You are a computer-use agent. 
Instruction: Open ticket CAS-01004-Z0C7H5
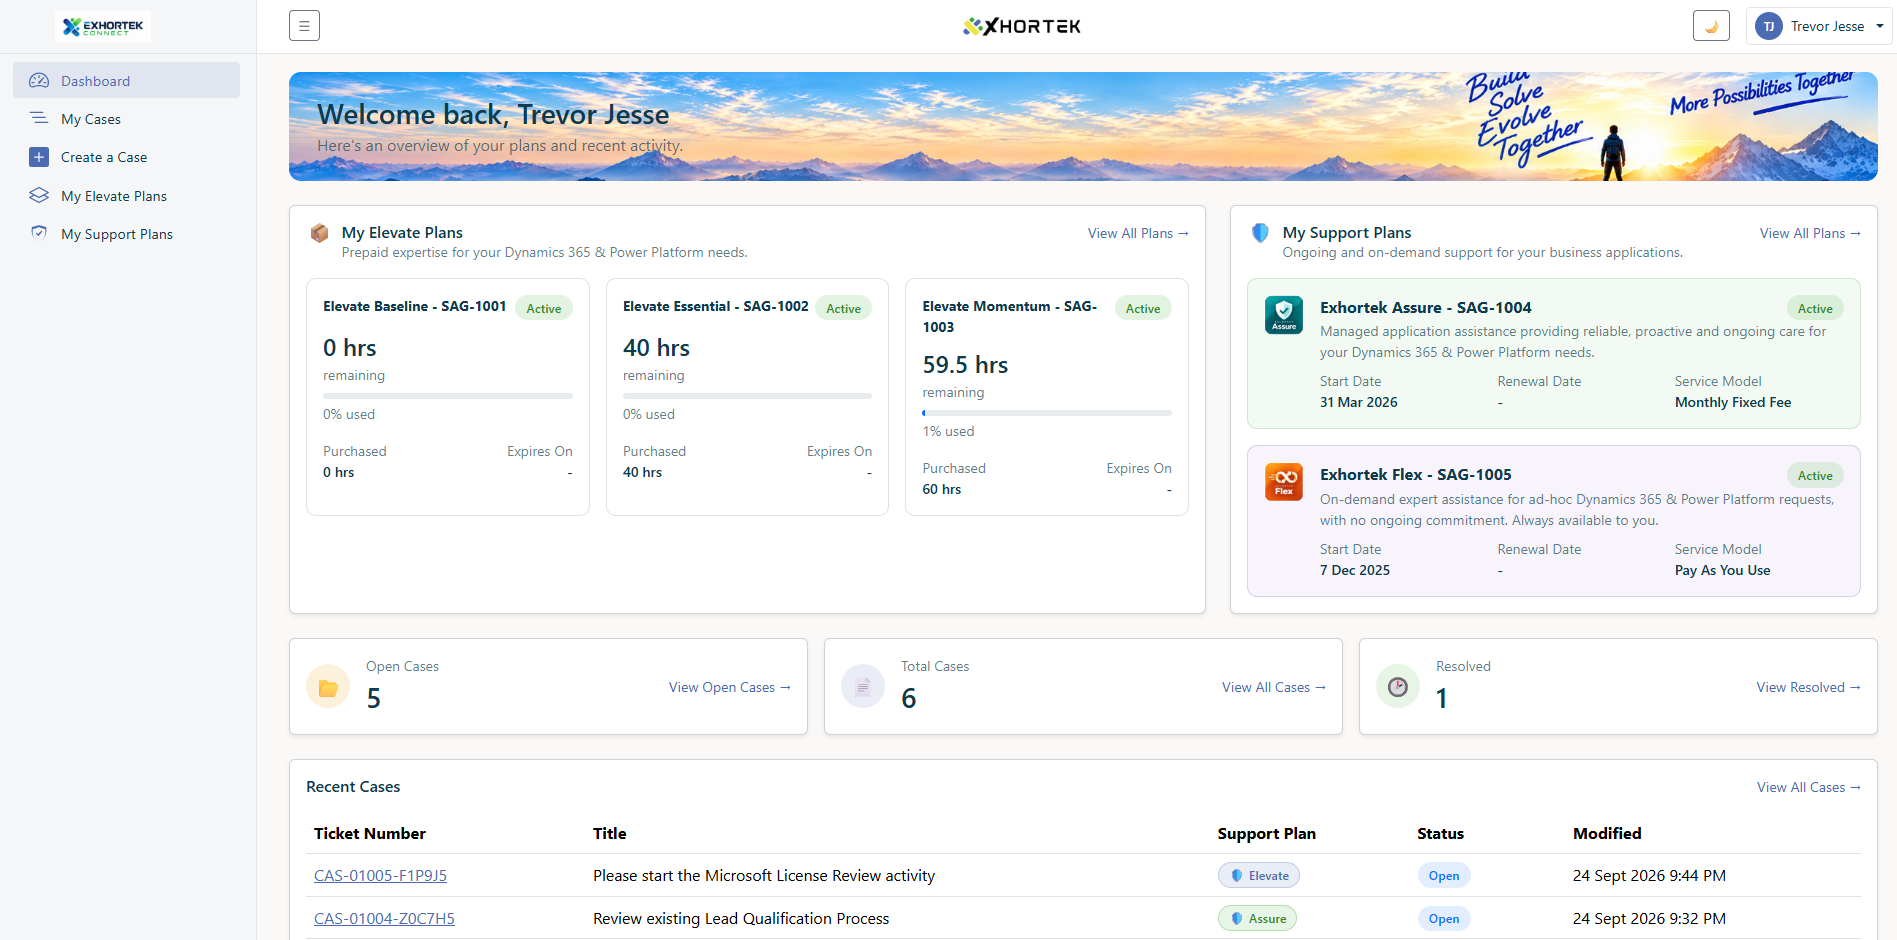click(x=384, y=919)
